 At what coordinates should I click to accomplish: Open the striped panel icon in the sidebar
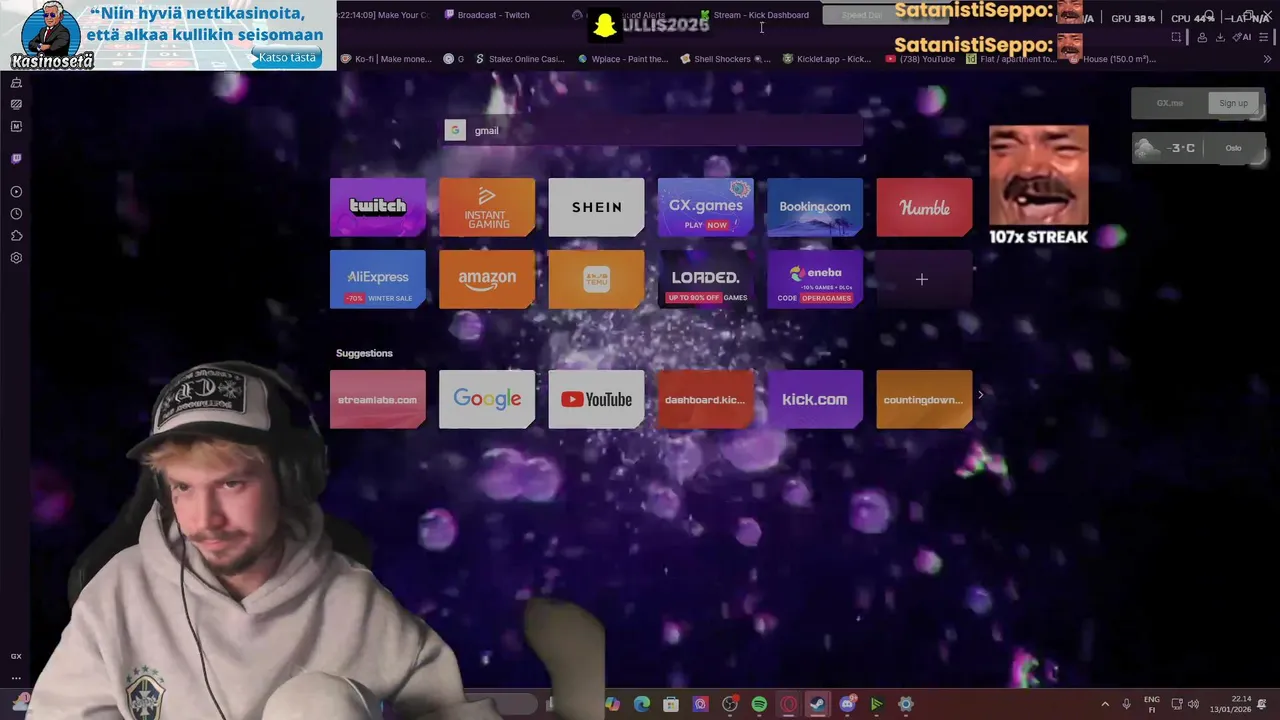tap(16, 104)
